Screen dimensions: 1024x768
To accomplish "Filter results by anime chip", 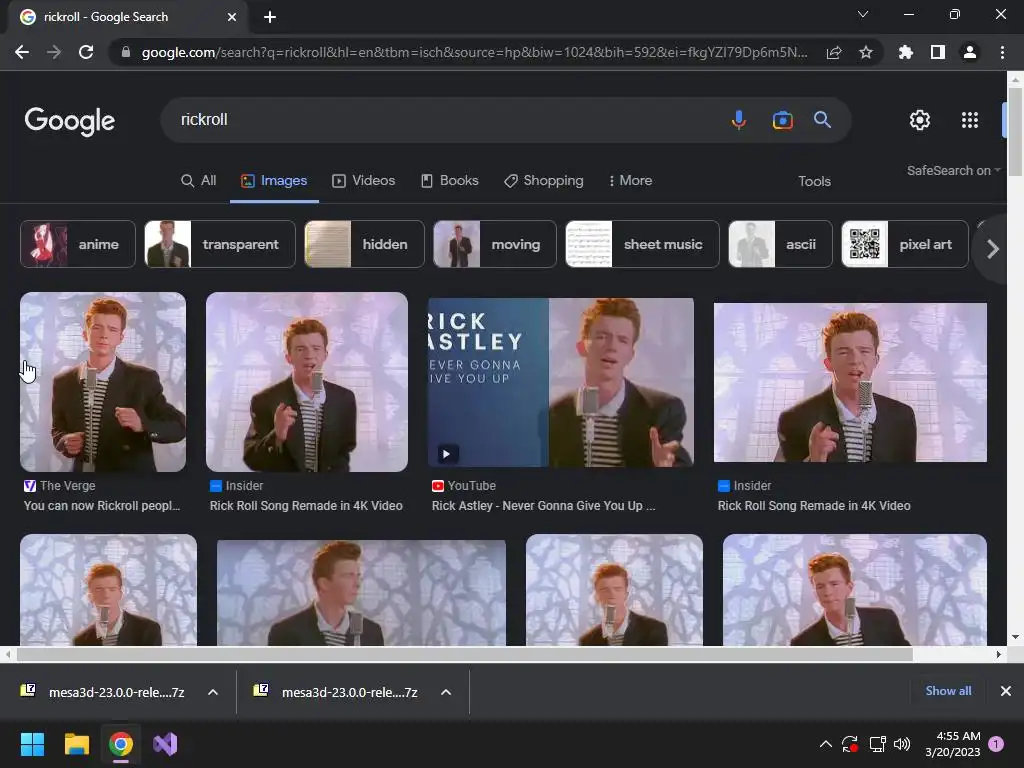I will (x=78, y=244).
